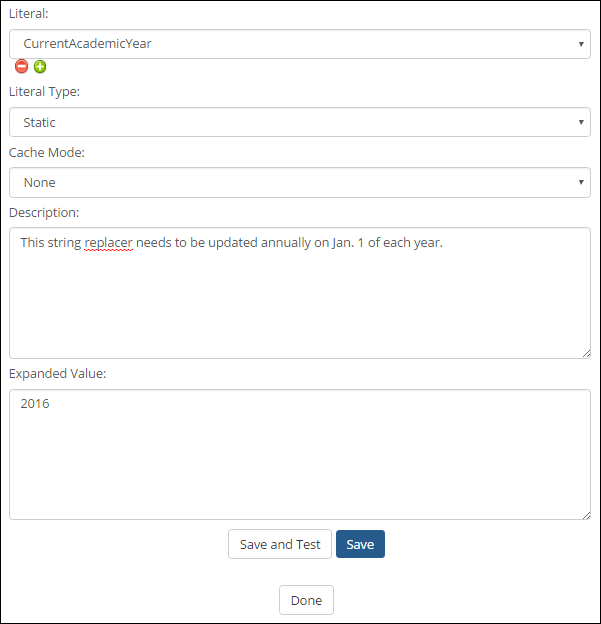
Task: Click the green plus add-literal icon
Action: point(40,66)
